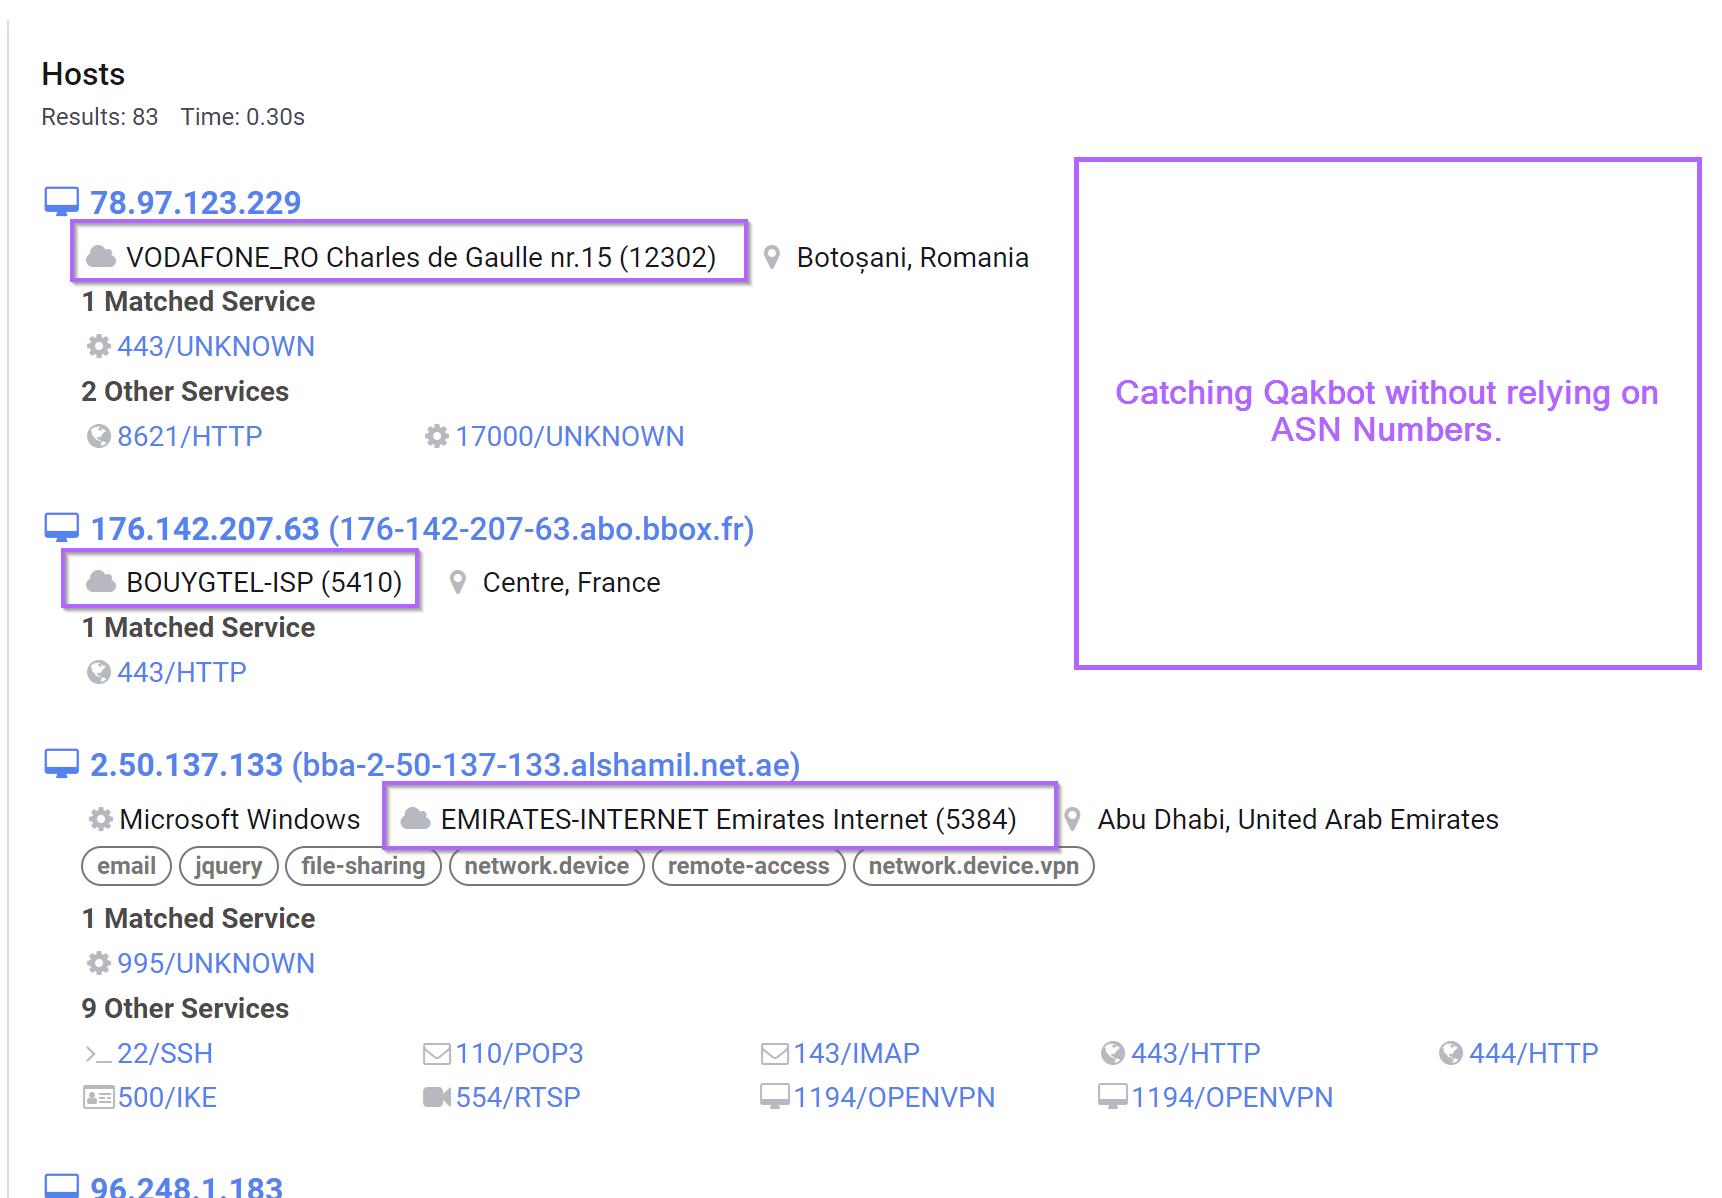This screenshot has height=1198, width=1722.
Task: Click cloud icon beside BOUYGTEL-ISP
Action: point(101,582)
